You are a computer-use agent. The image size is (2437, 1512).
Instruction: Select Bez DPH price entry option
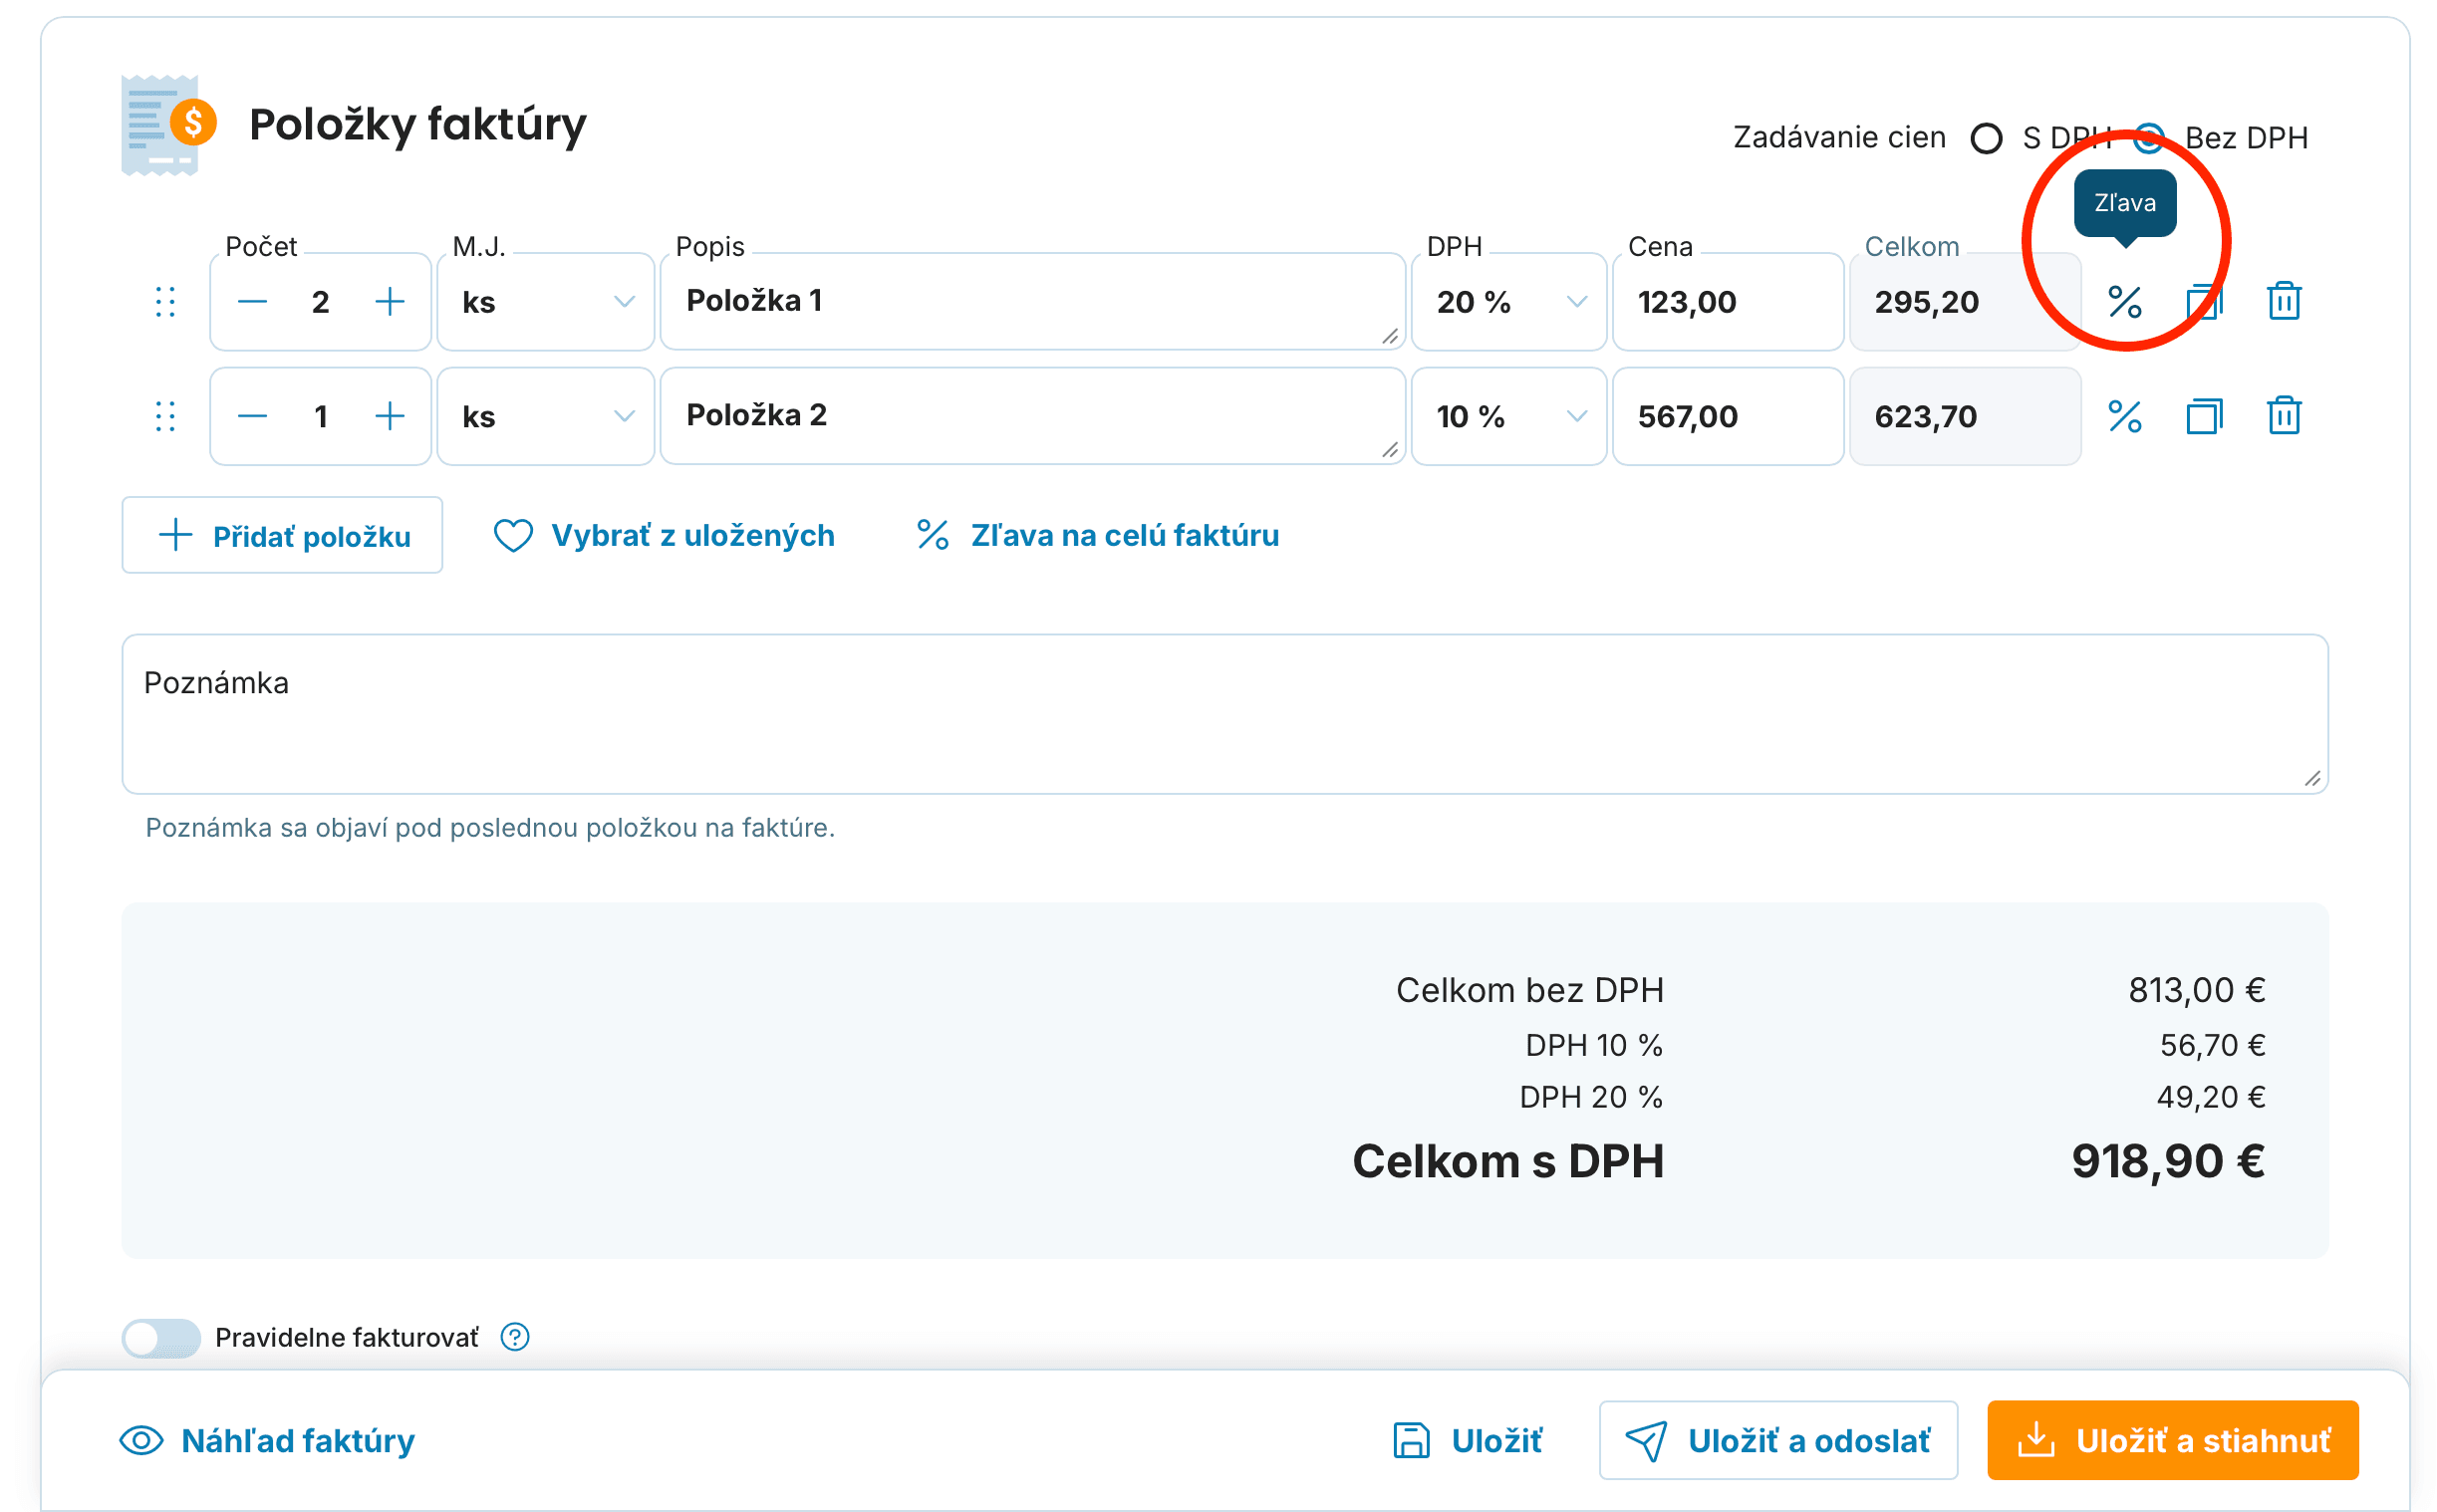[x=2148, y=138]
